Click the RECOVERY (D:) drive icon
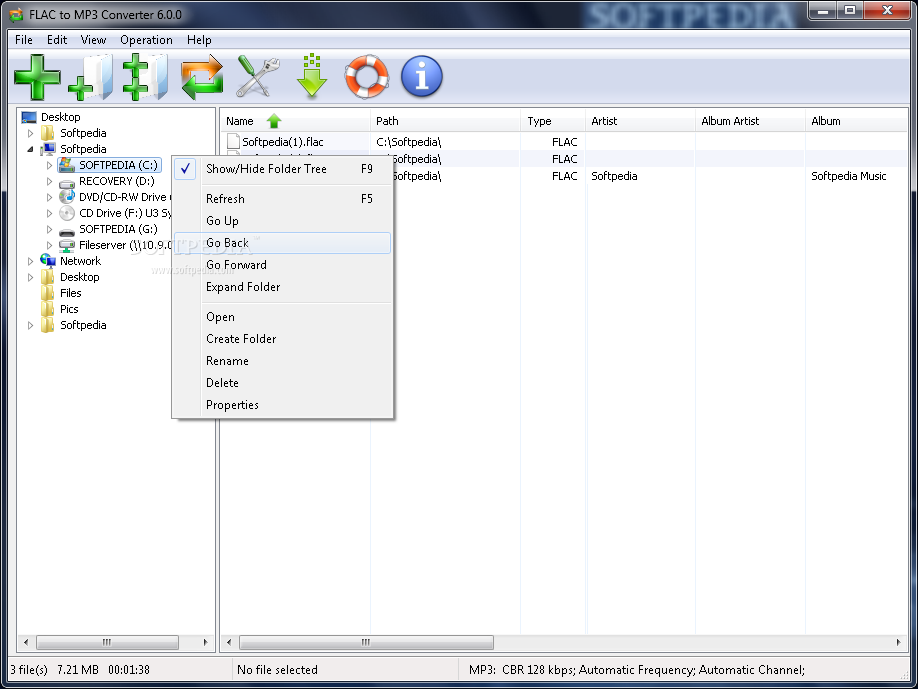The height and width of the screenshot is (689, 918). 67,182
